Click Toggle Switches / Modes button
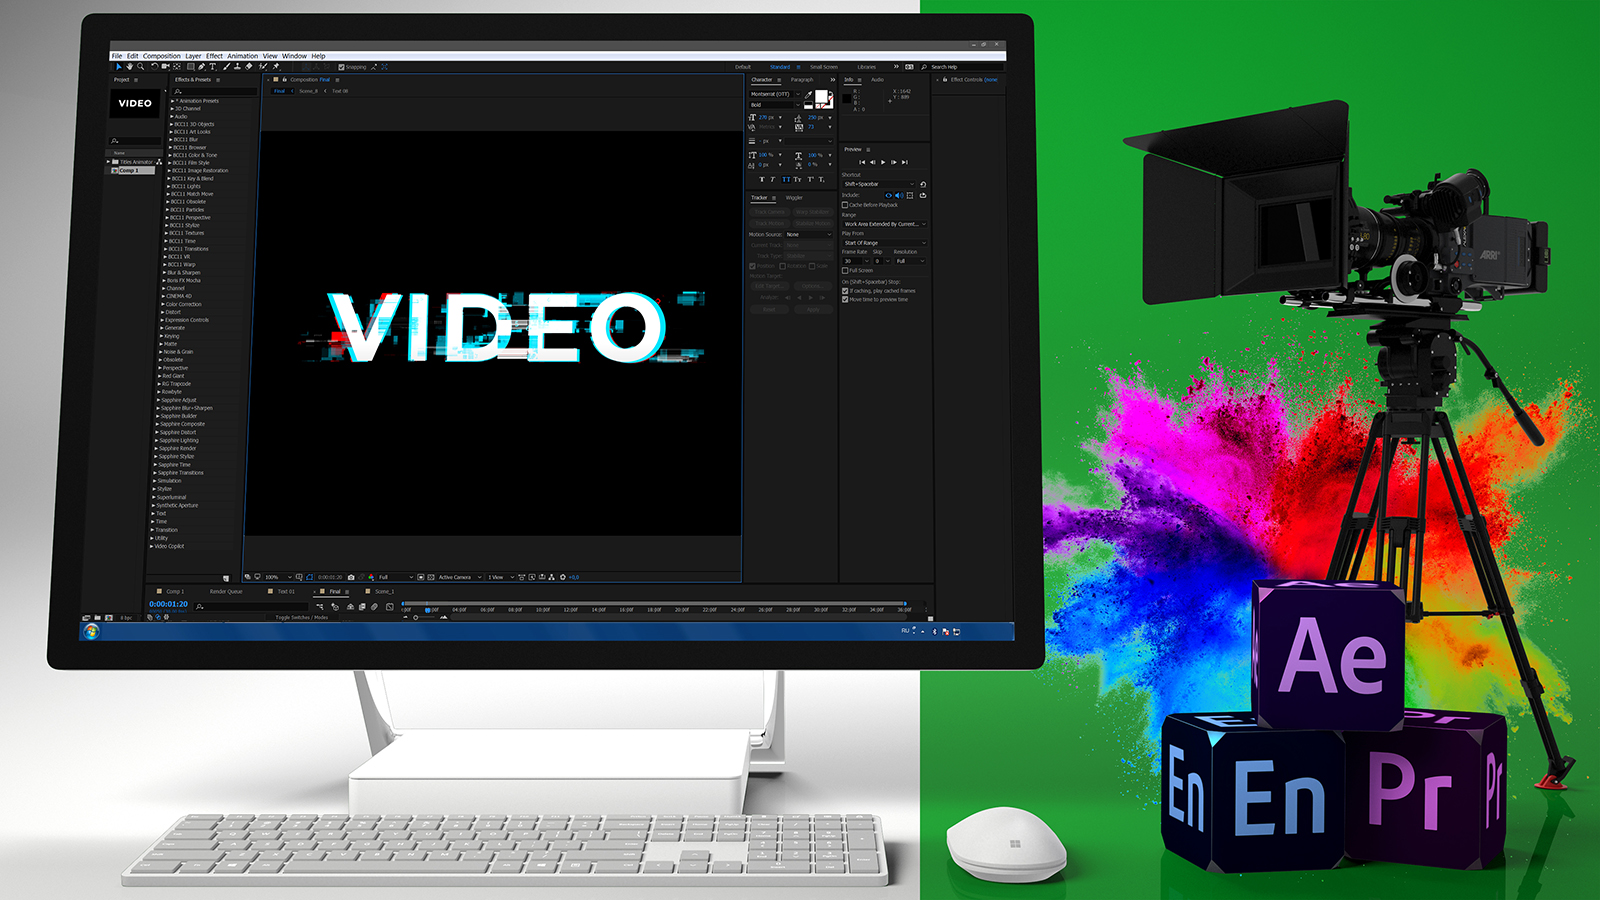 (x=301, y=617)
